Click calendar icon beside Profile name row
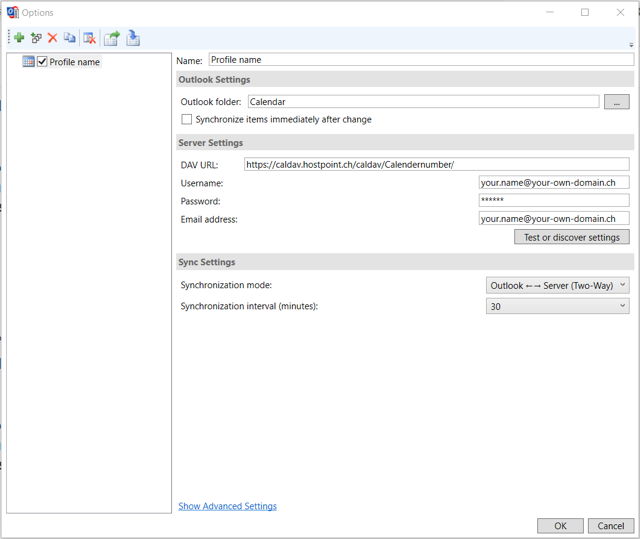The image size is (640, 539). (x=28, y=62)
